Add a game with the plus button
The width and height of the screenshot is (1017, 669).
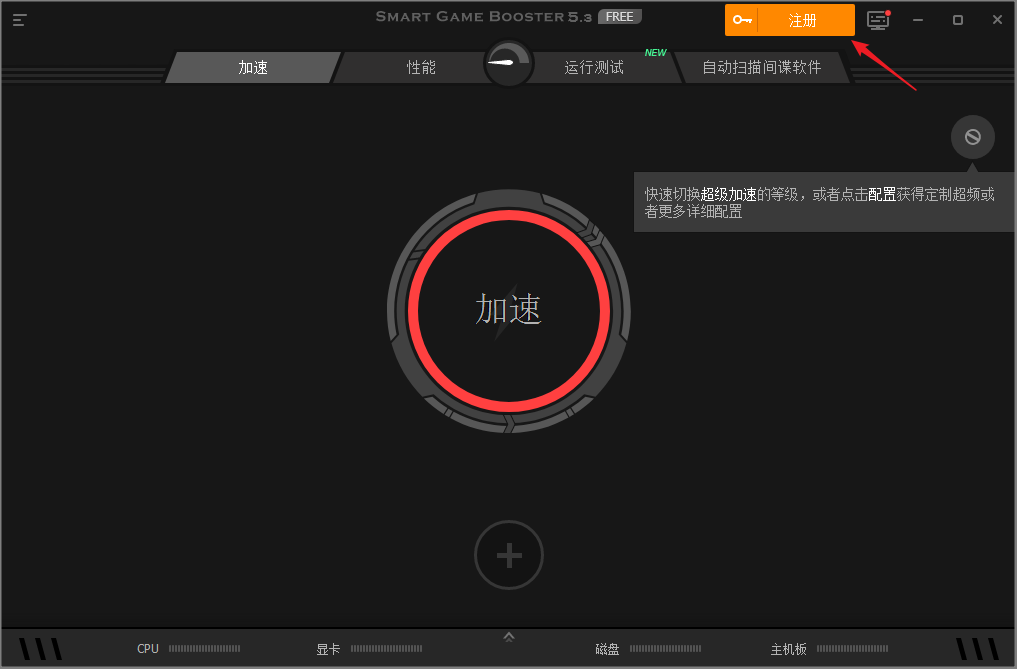(508, 555)
